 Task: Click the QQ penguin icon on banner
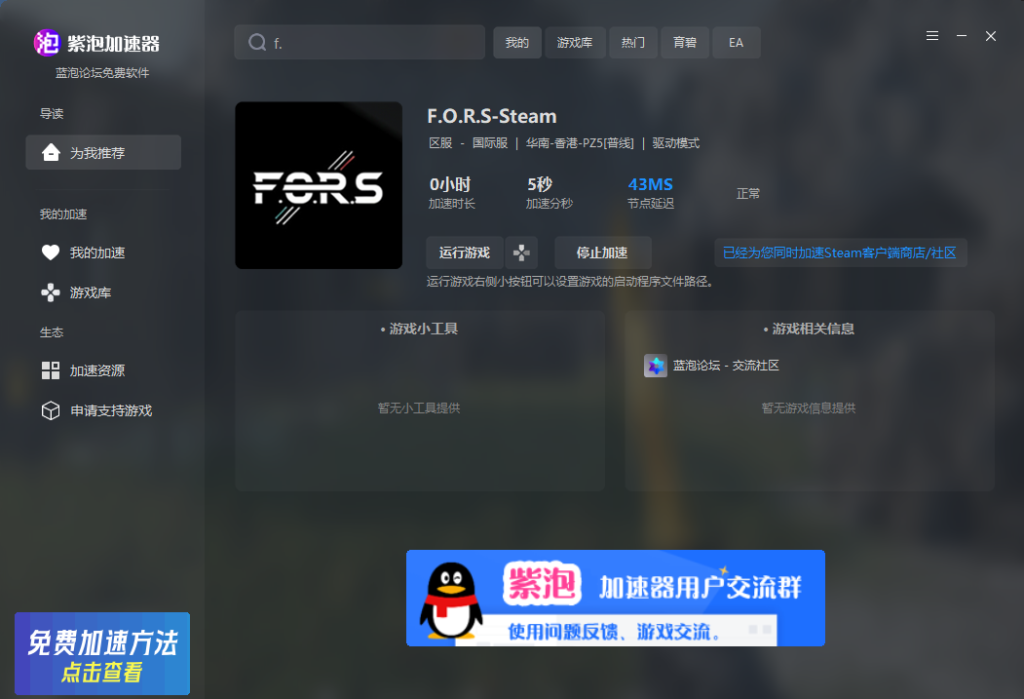(451, 600)
